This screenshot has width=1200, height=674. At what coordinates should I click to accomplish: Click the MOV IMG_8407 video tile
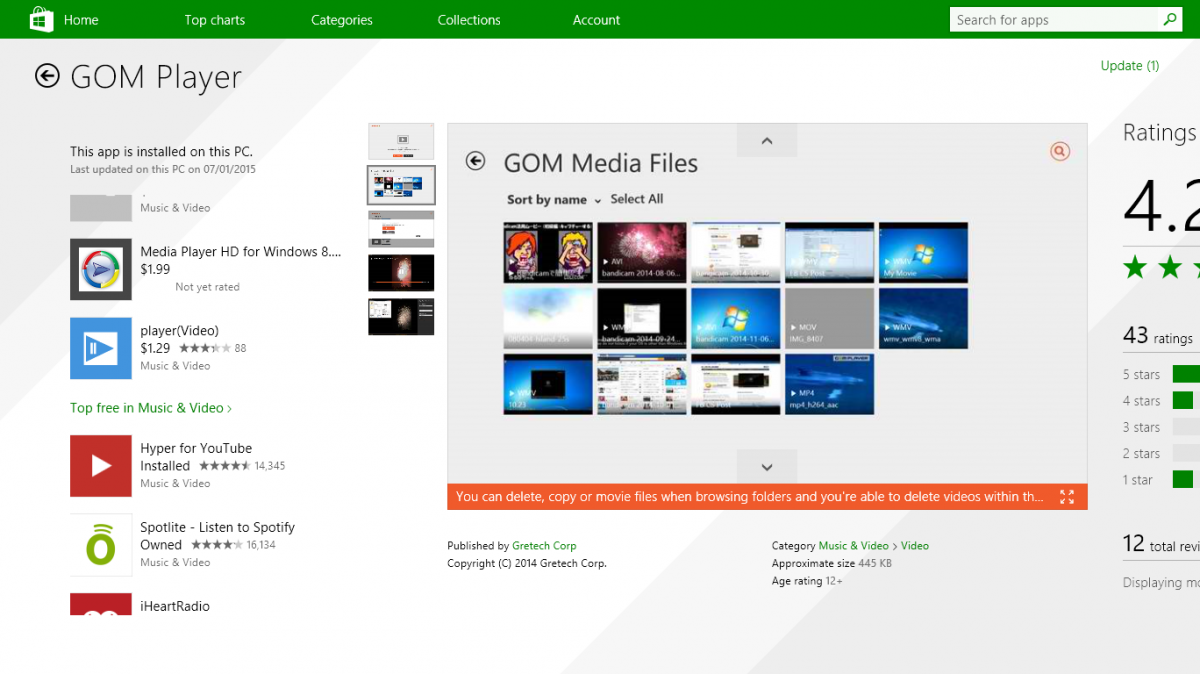click(829, 318)
